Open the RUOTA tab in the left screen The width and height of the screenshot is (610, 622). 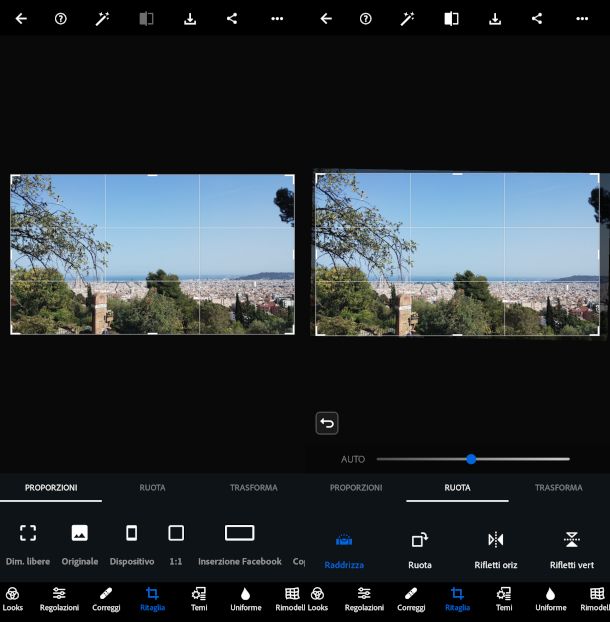pyautogui.click(x=152, y=488)
